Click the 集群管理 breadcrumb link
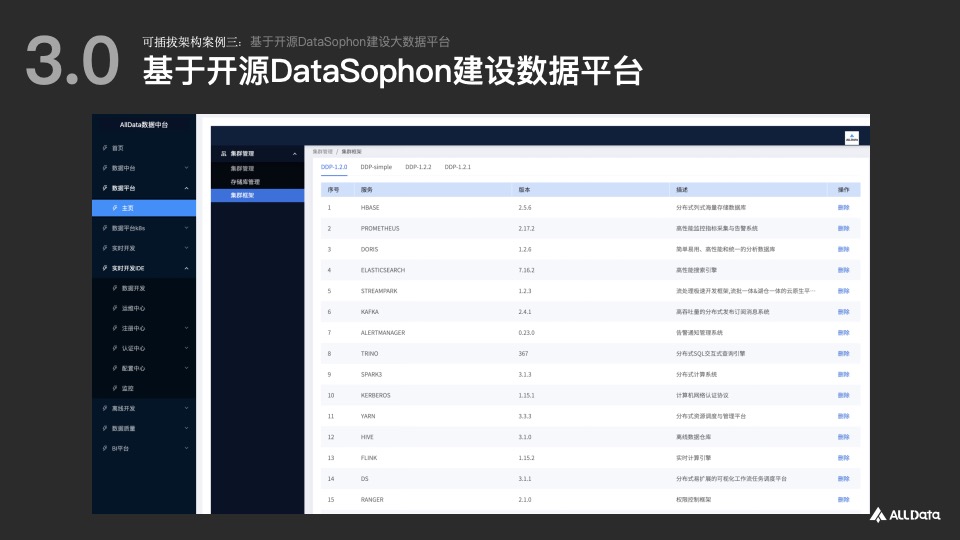The height and width of the screenshot is (540, 960). point(322,151)
